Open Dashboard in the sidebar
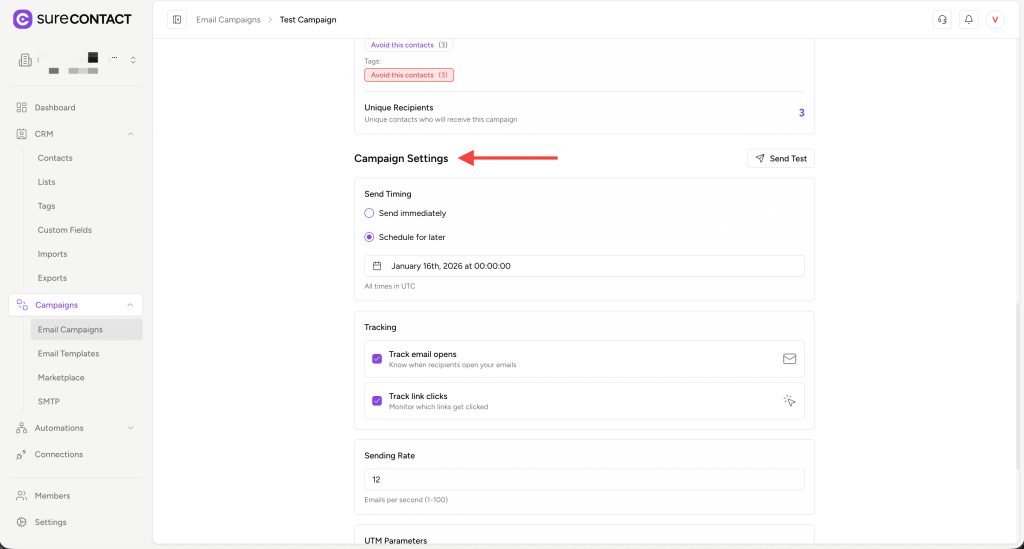 click(55, 108)
